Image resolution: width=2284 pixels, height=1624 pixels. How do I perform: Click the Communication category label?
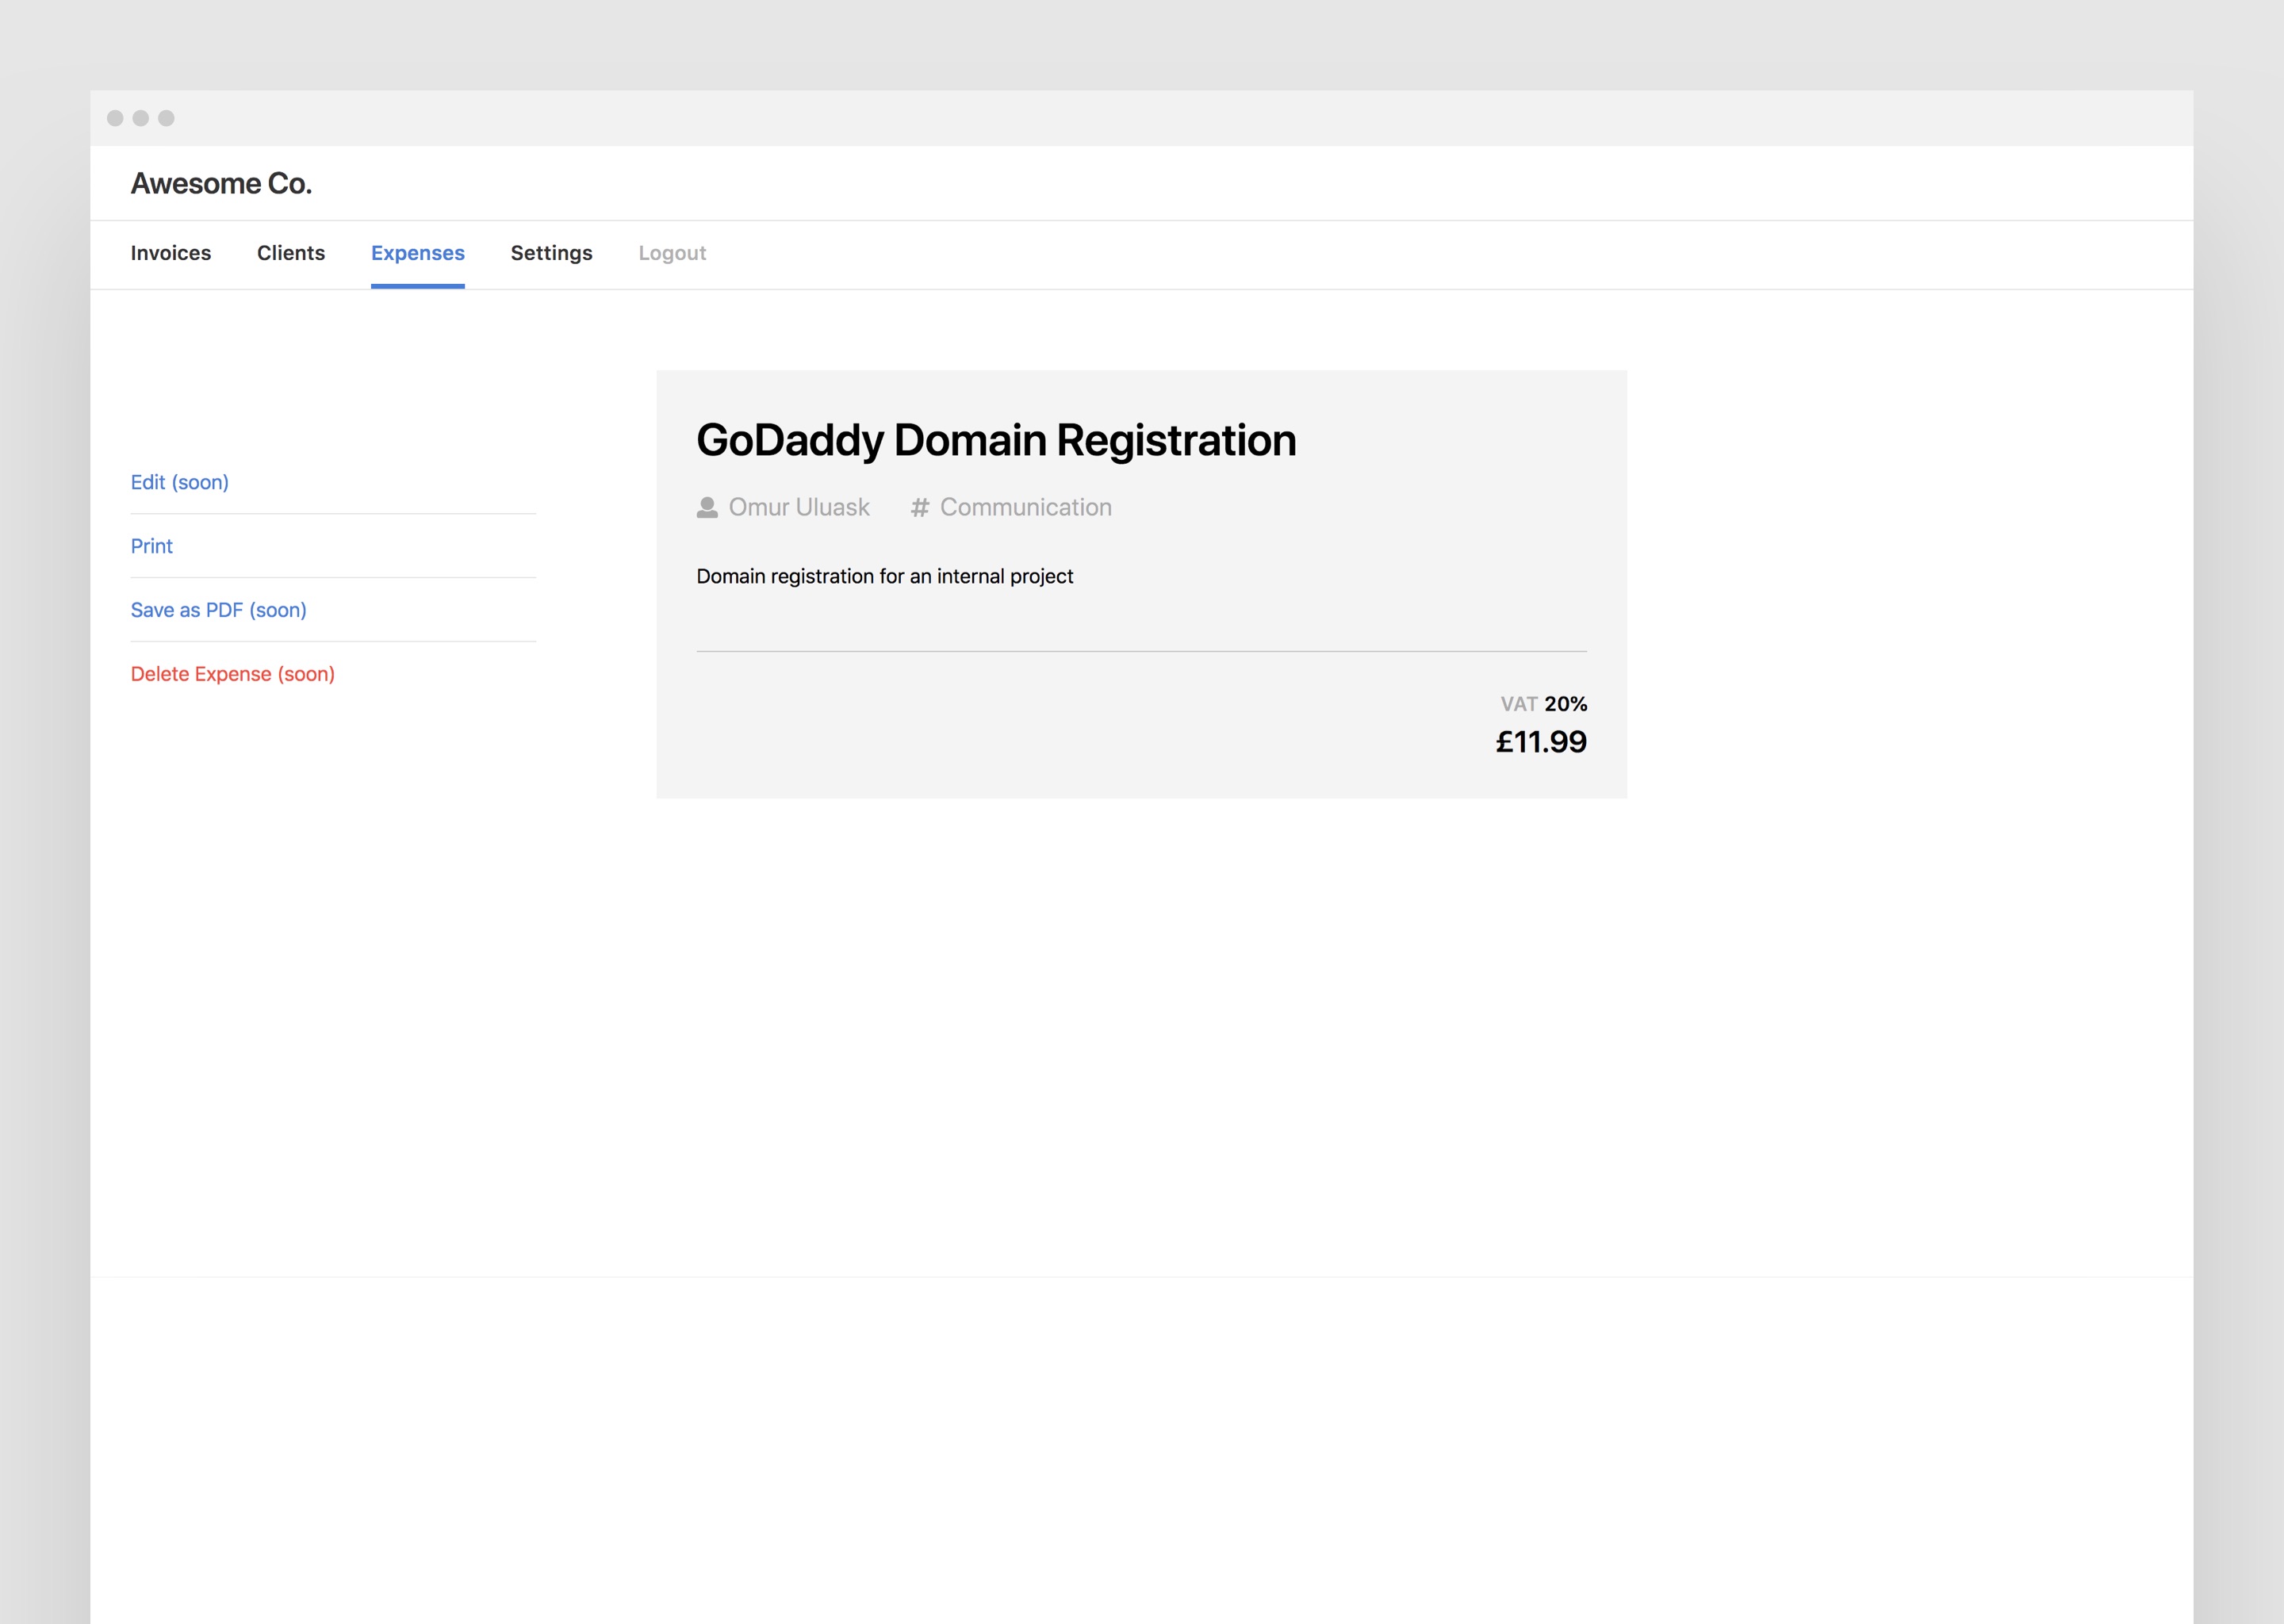click(1026, 507)
